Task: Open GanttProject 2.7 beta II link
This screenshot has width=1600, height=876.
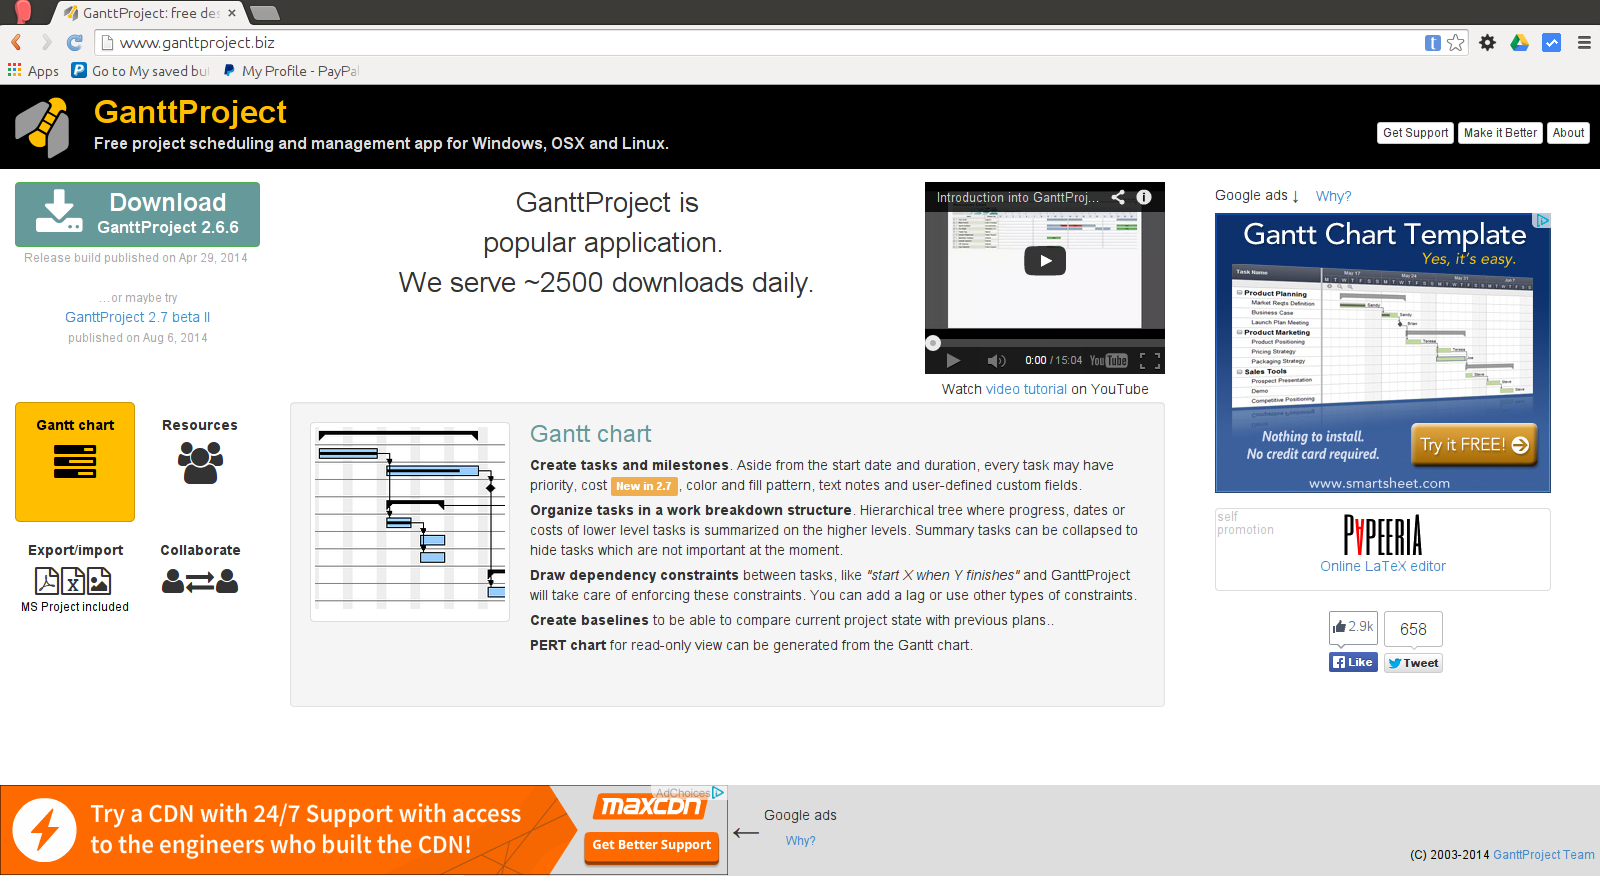Action: pyautogui.click(x=138, y=317)
